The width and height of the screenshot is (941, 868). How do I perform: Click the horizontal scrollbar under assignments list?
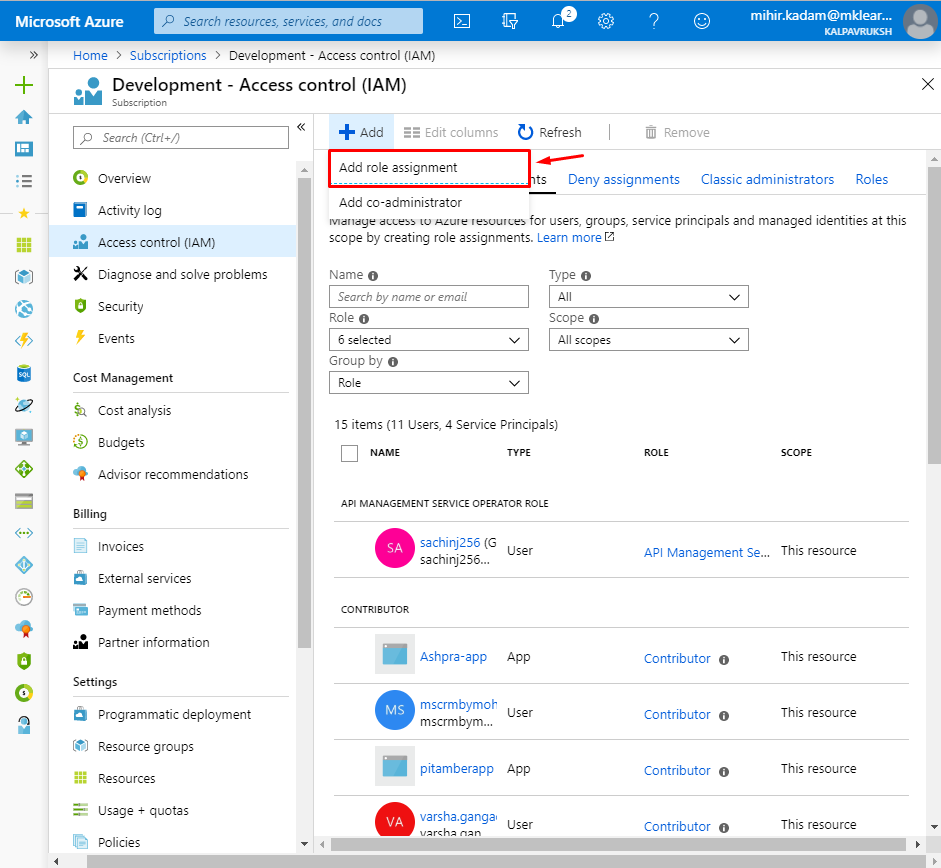point(618,845)
